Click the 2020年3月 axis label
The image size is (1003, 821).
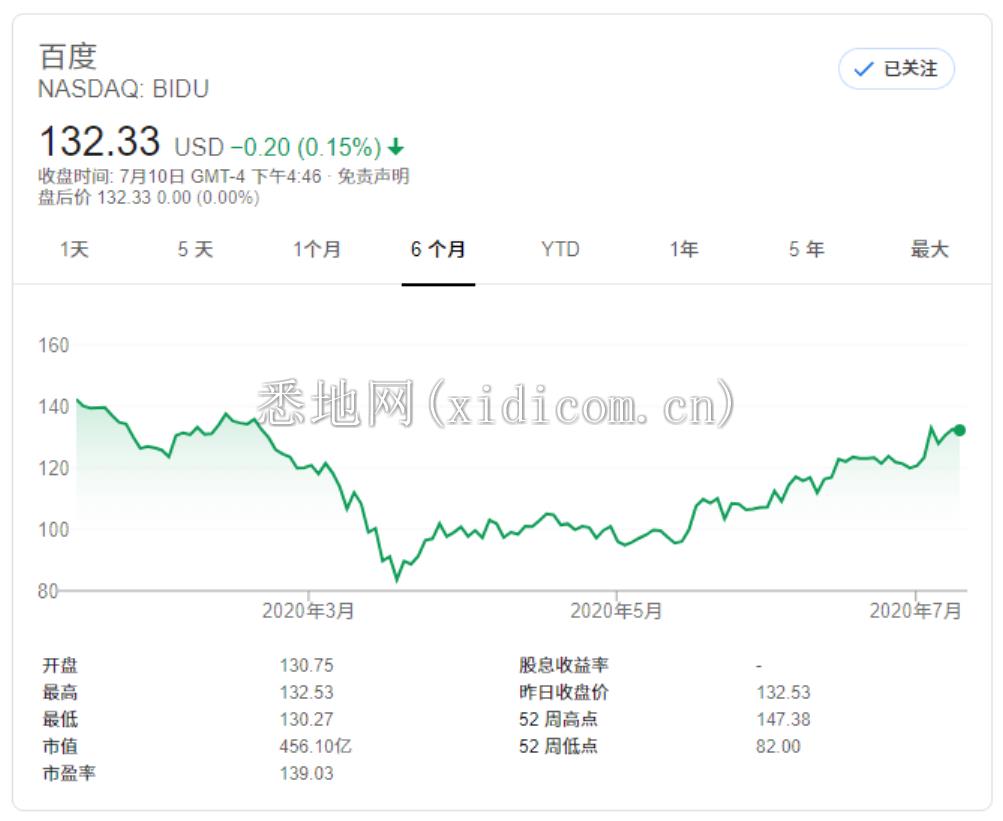pos(308,611)
